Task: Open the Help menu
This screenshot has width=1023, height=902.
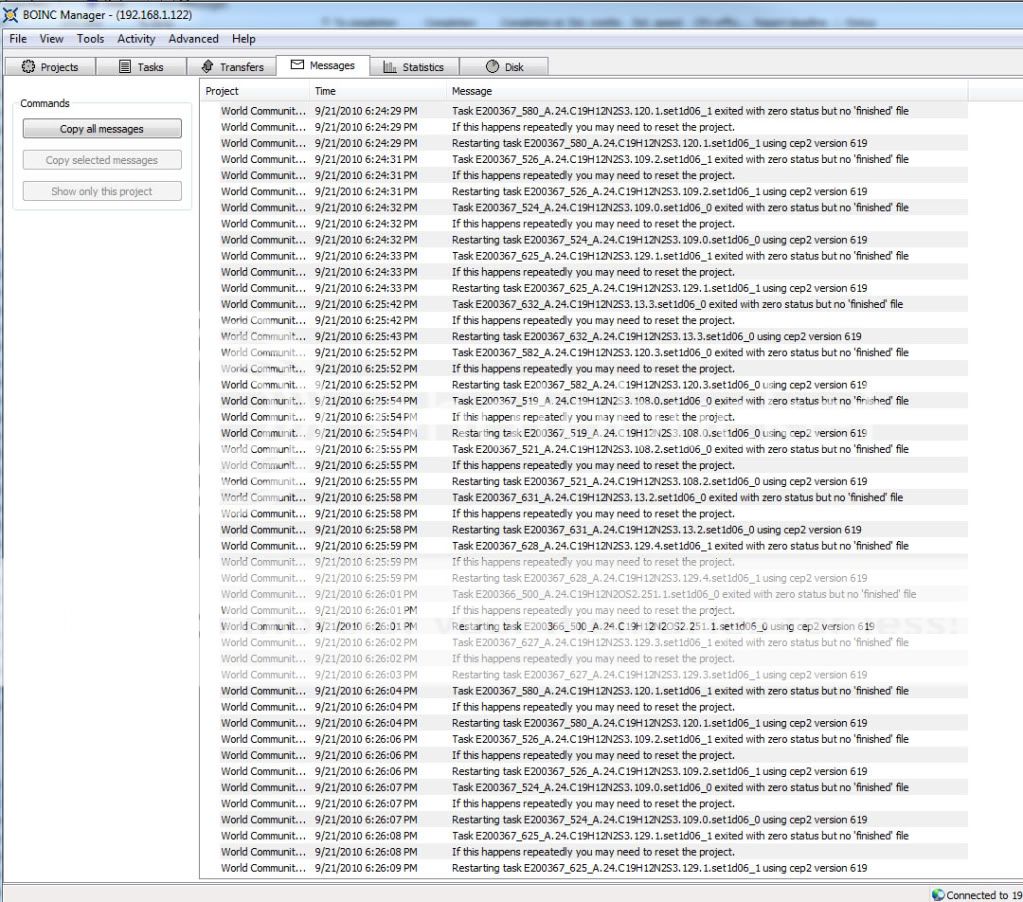Action: tap(243, 39)
